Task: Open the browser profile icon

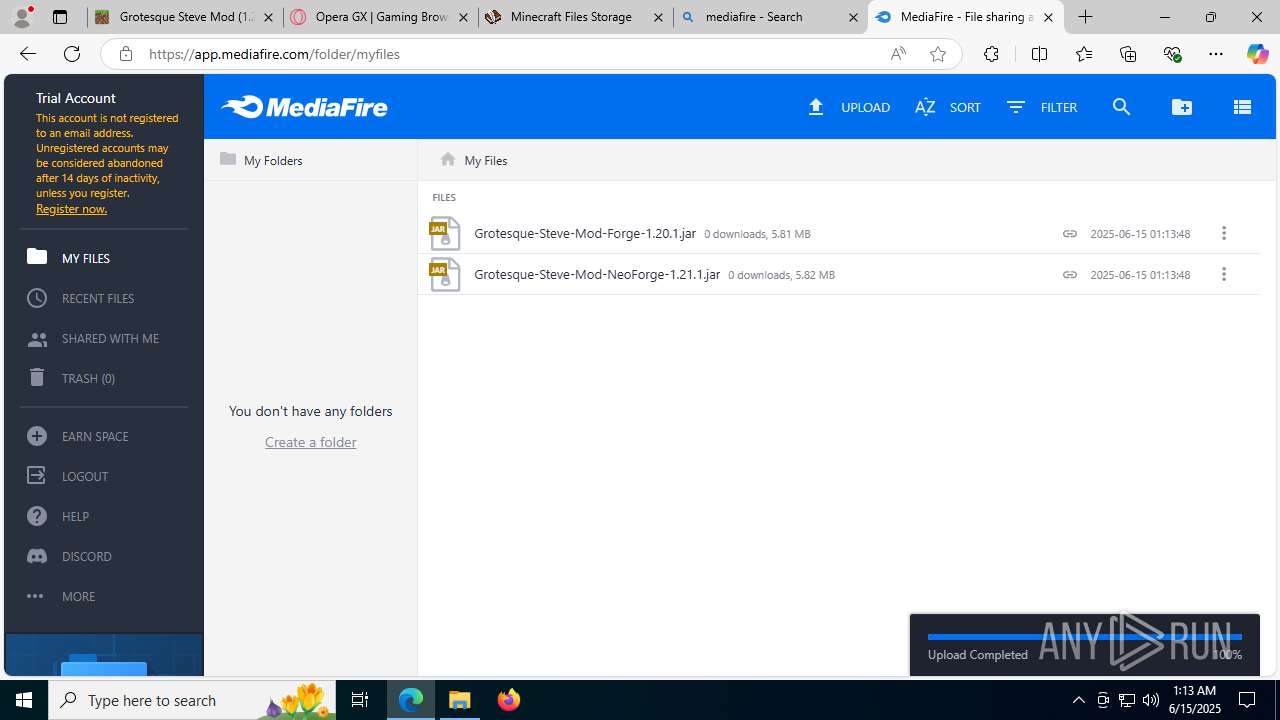Action: [x=23, y=17]
